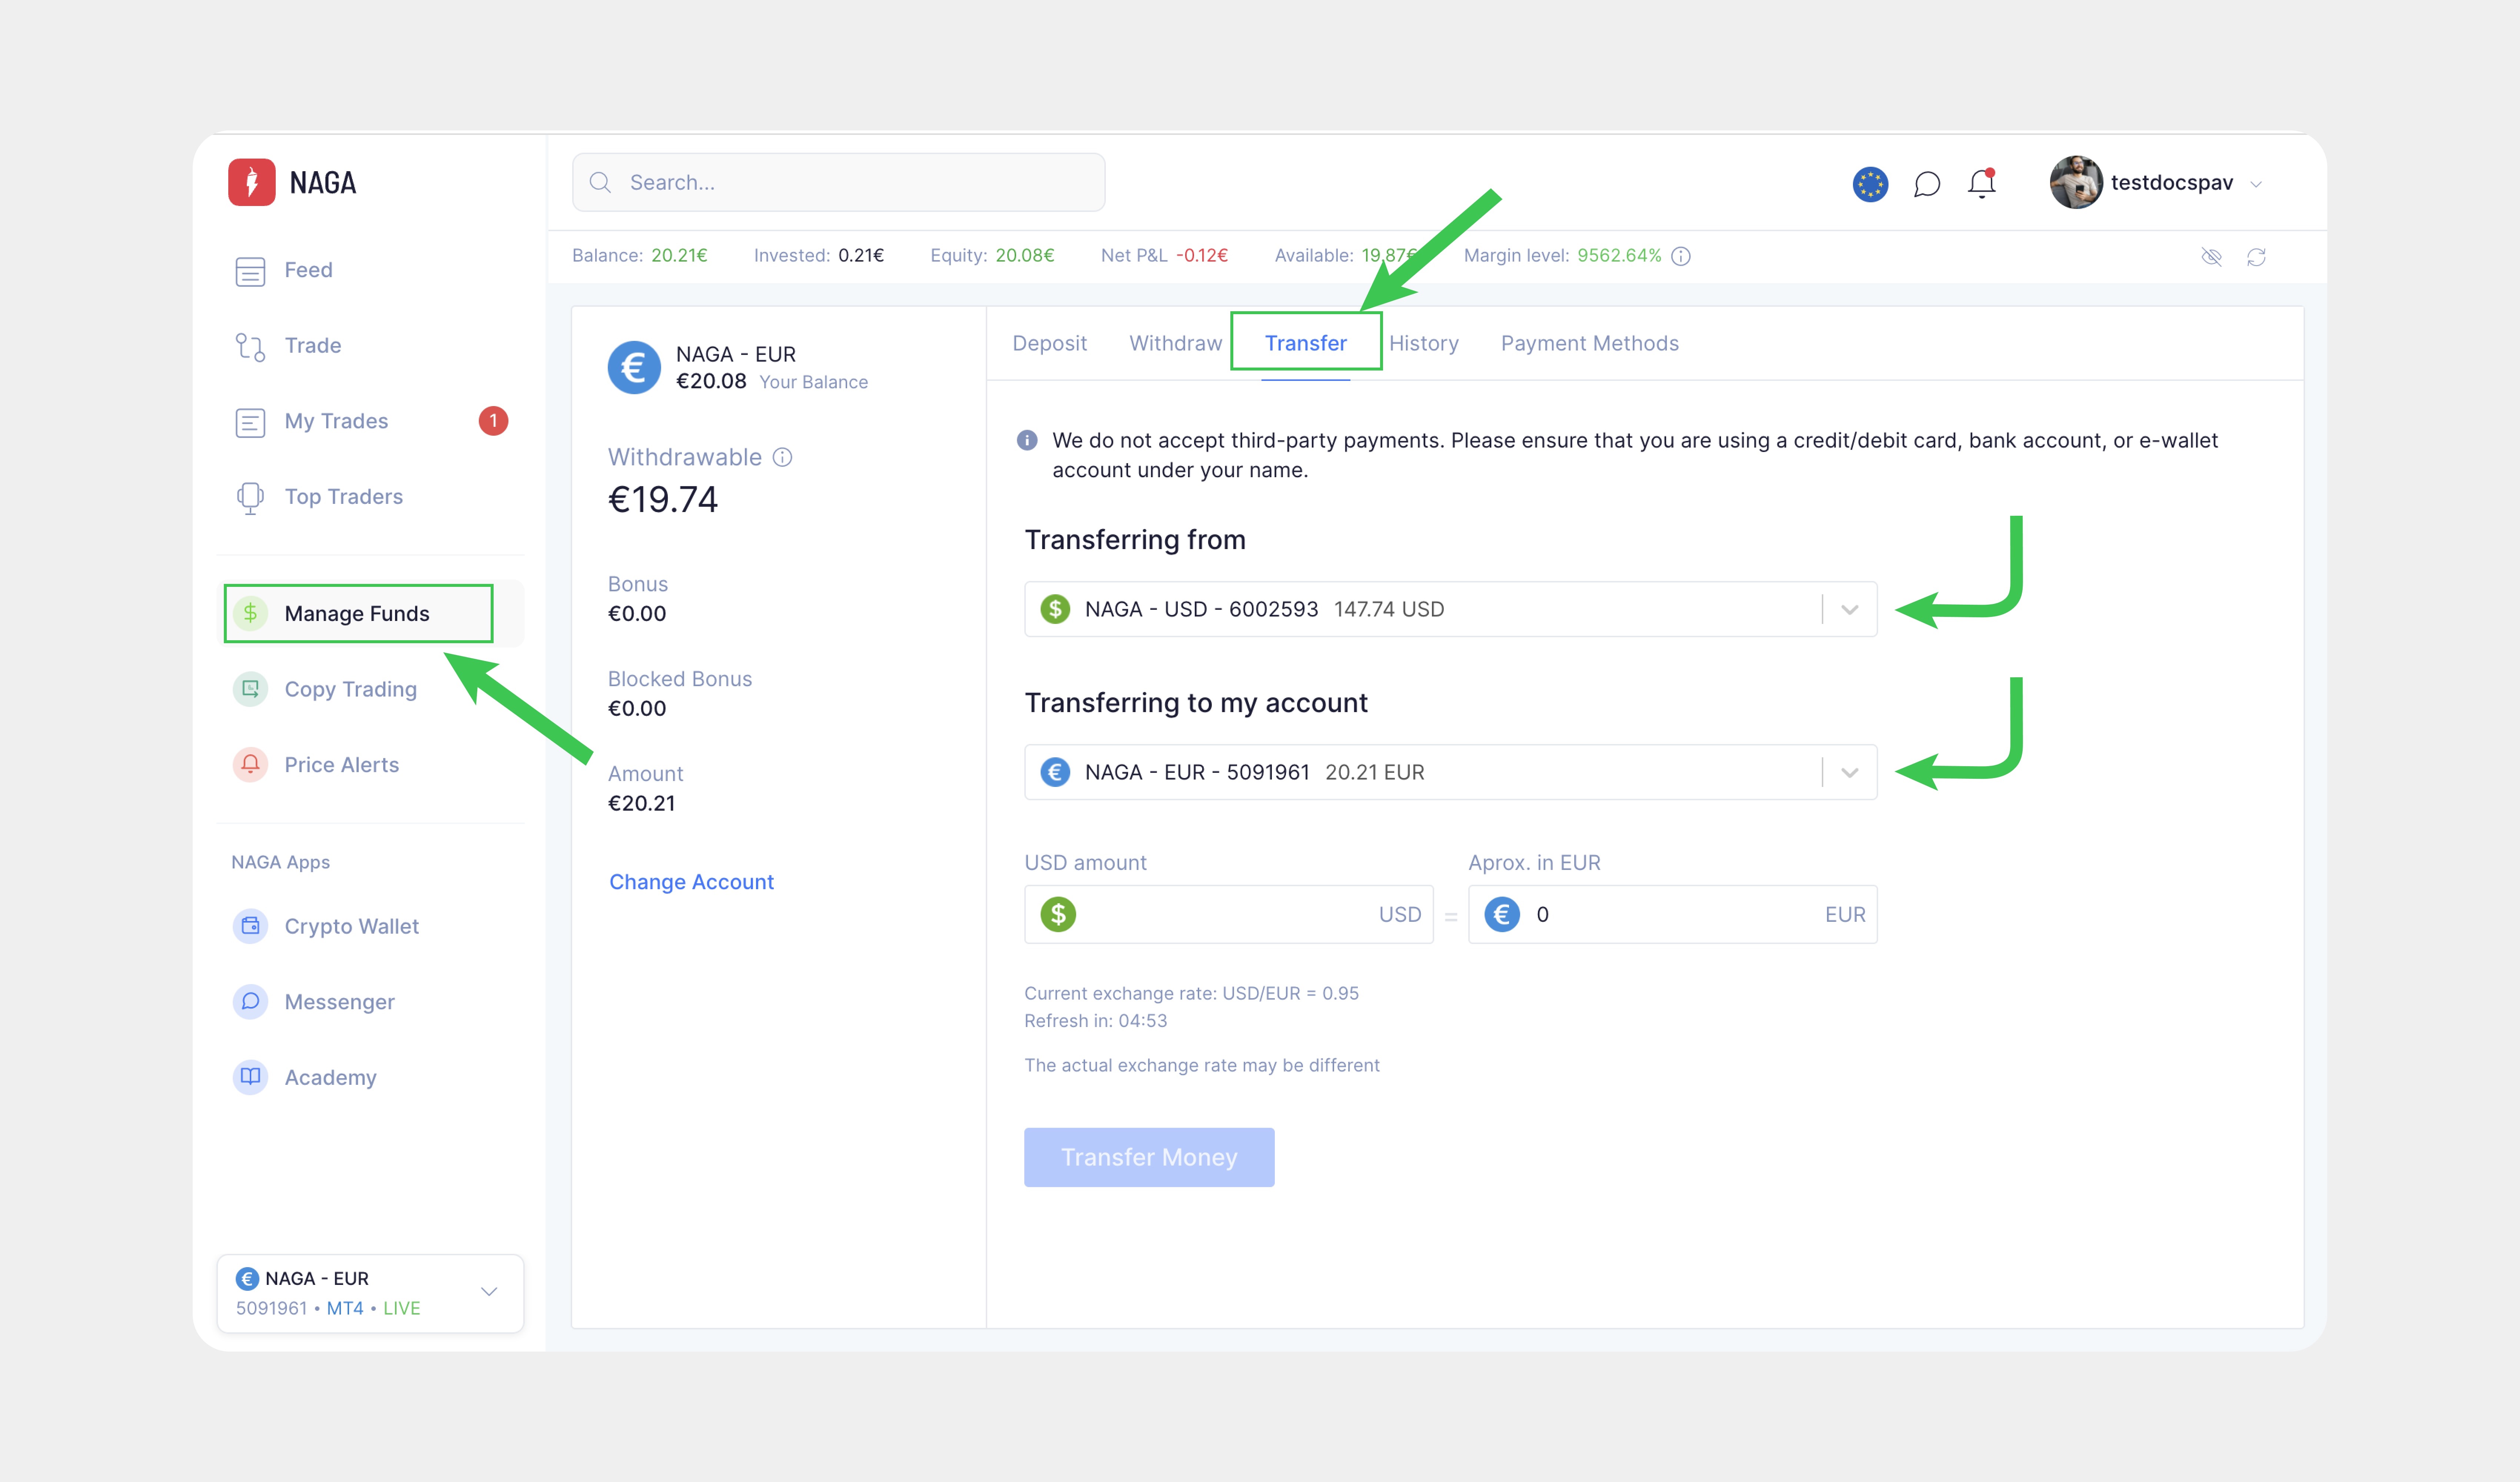2520x1482 pixels.
Task: Click the Margin level 9562.64% value
Action: 1619,256
